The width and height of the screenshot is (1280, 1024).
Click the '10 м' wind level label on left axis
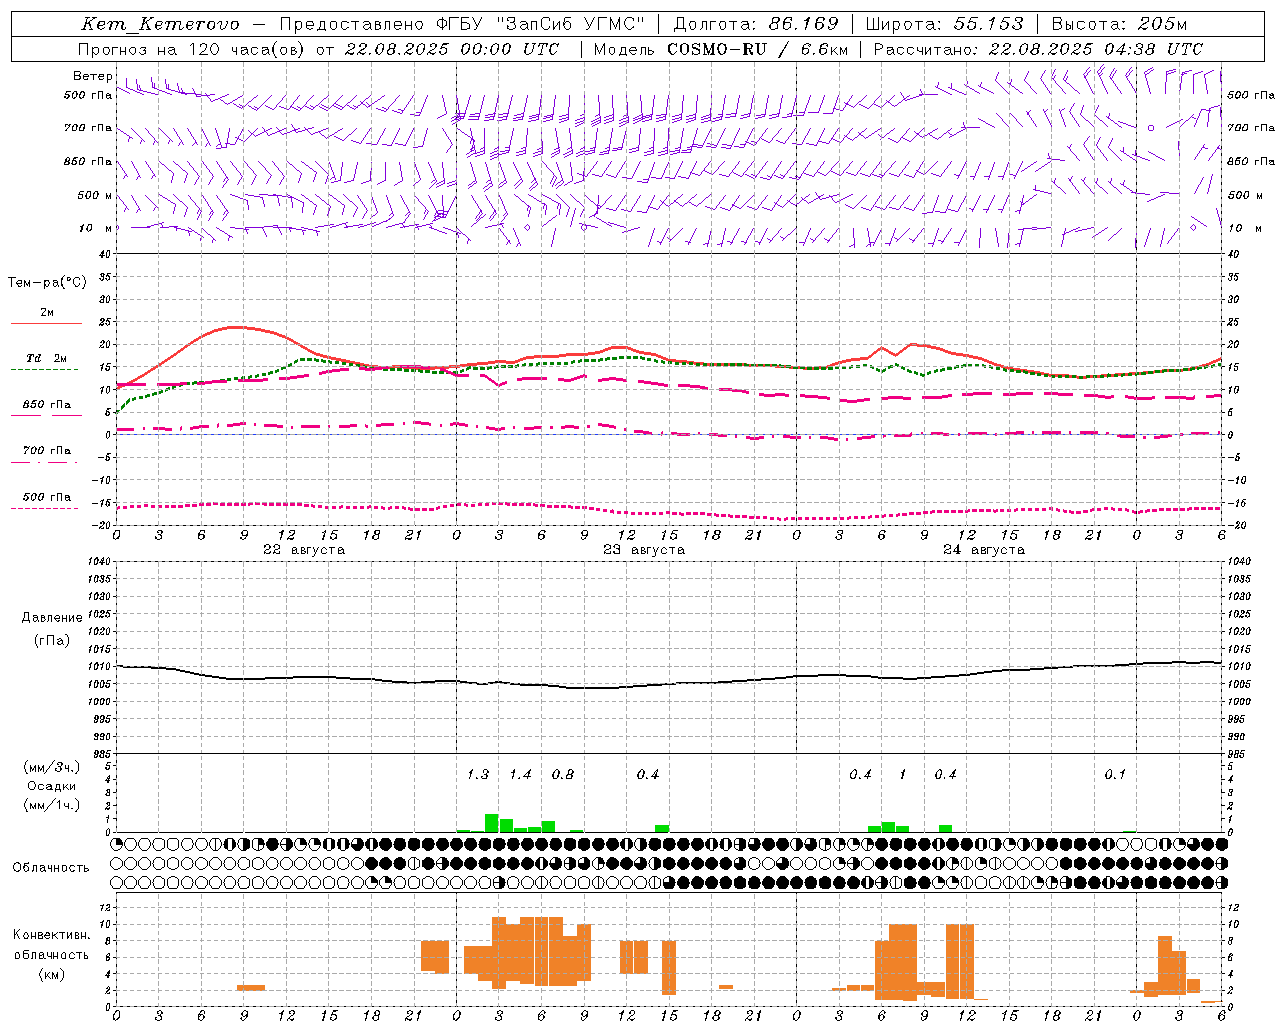pyautogui.click(x=96, y=228)
